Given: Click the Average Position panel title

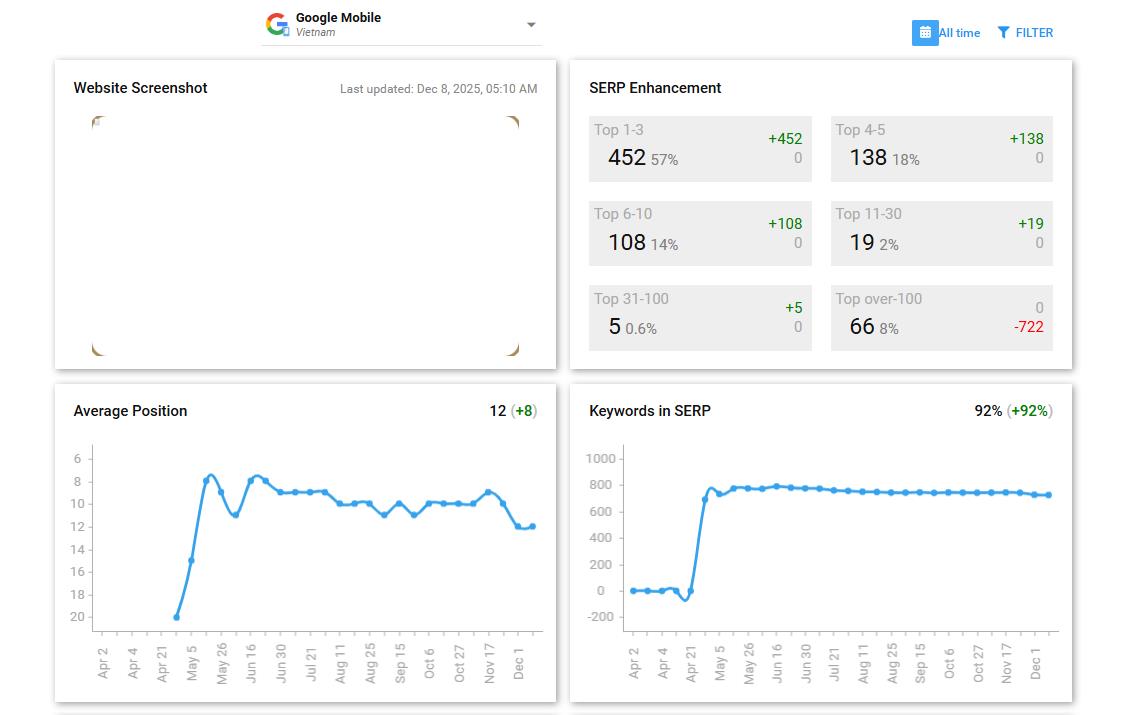Looking at the screenshot, I should click(x=131, y=411).
